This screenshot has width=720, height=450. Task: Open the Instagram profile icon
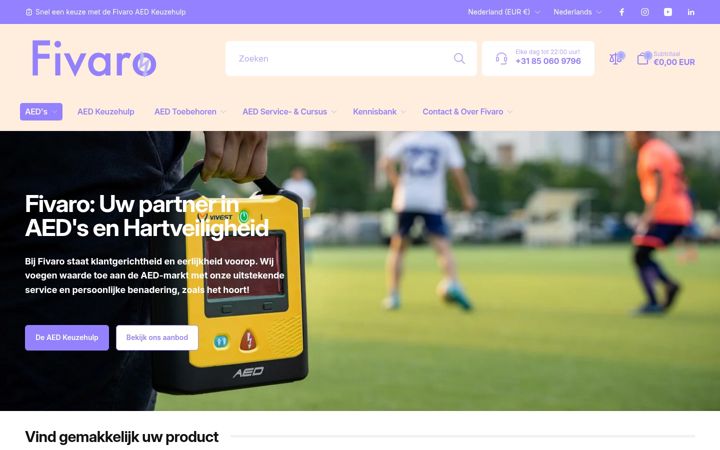(645, 12)
